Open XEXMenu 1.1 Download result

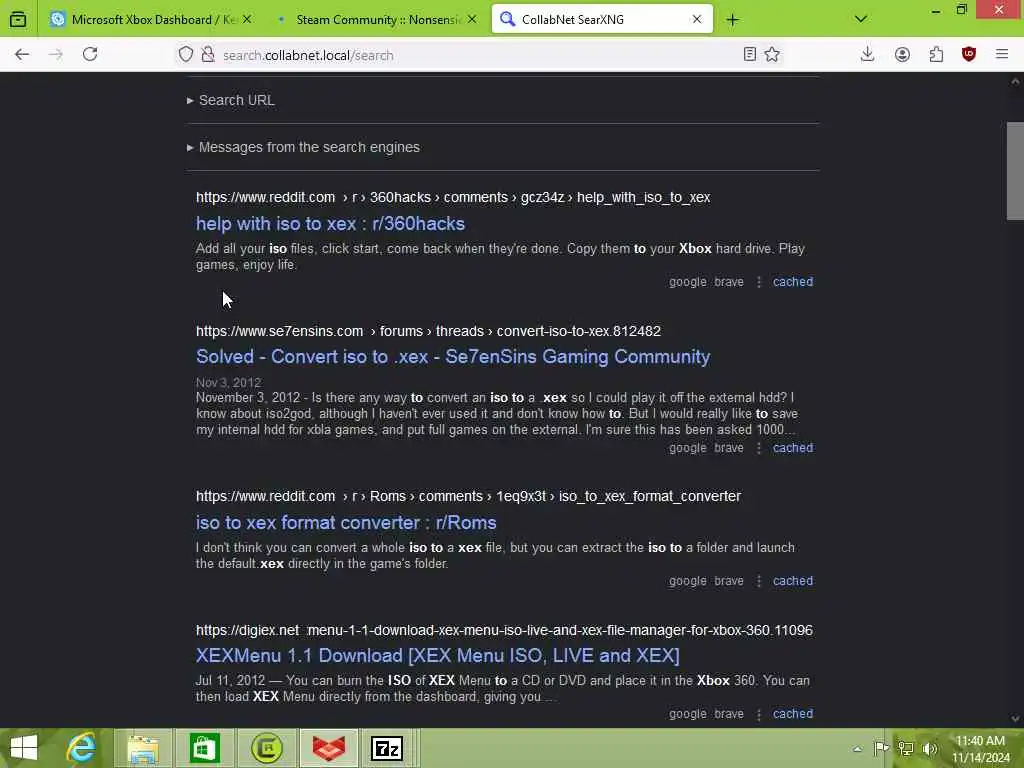tap(438, 656)
